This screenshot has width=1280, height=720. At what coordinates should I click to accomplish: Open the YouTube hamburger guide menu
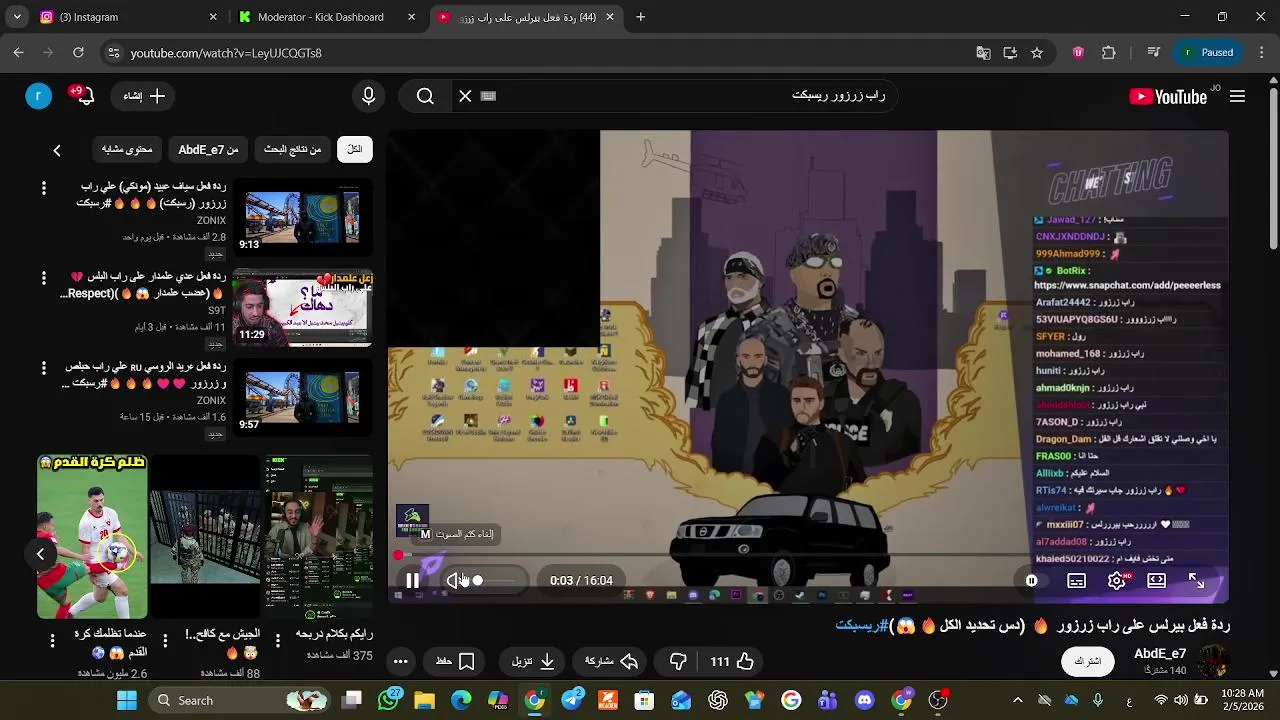1237,96
